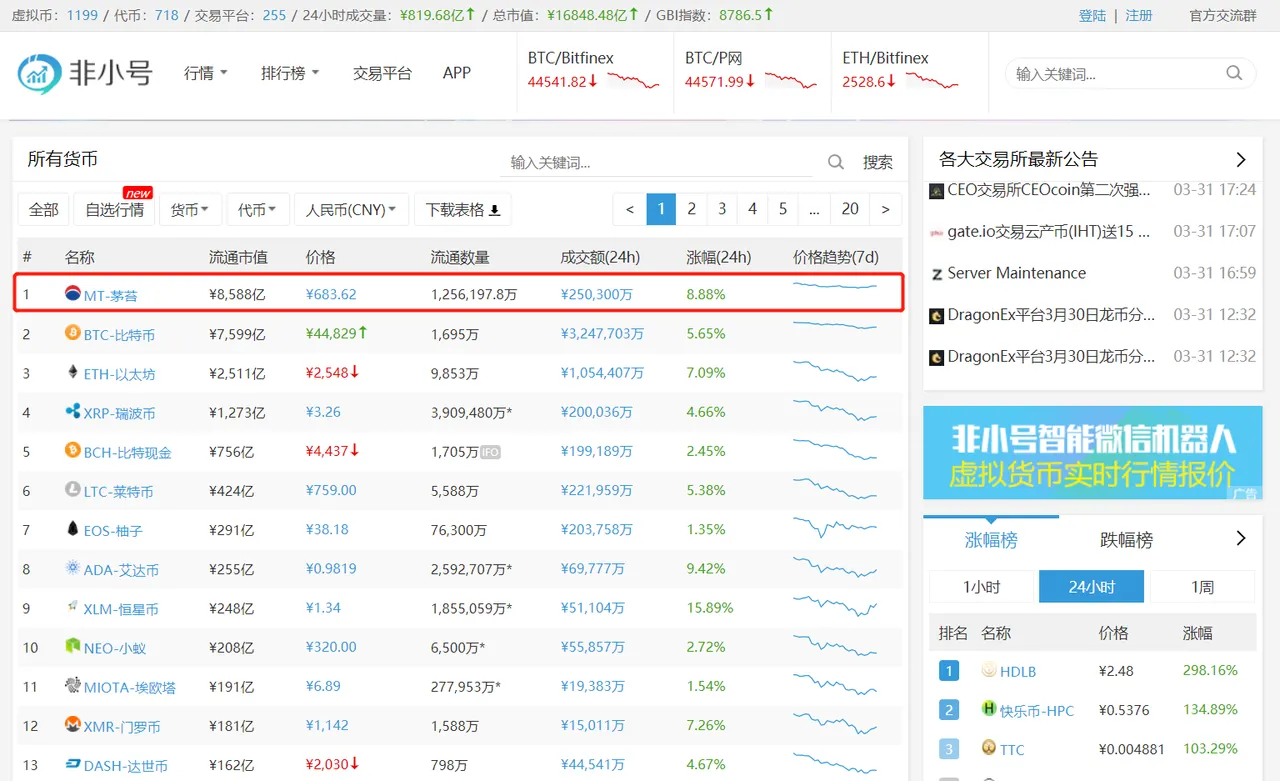Select the 1小时 time range tab
Viewport: 1280px width, 781px height.
pos(981,587)
